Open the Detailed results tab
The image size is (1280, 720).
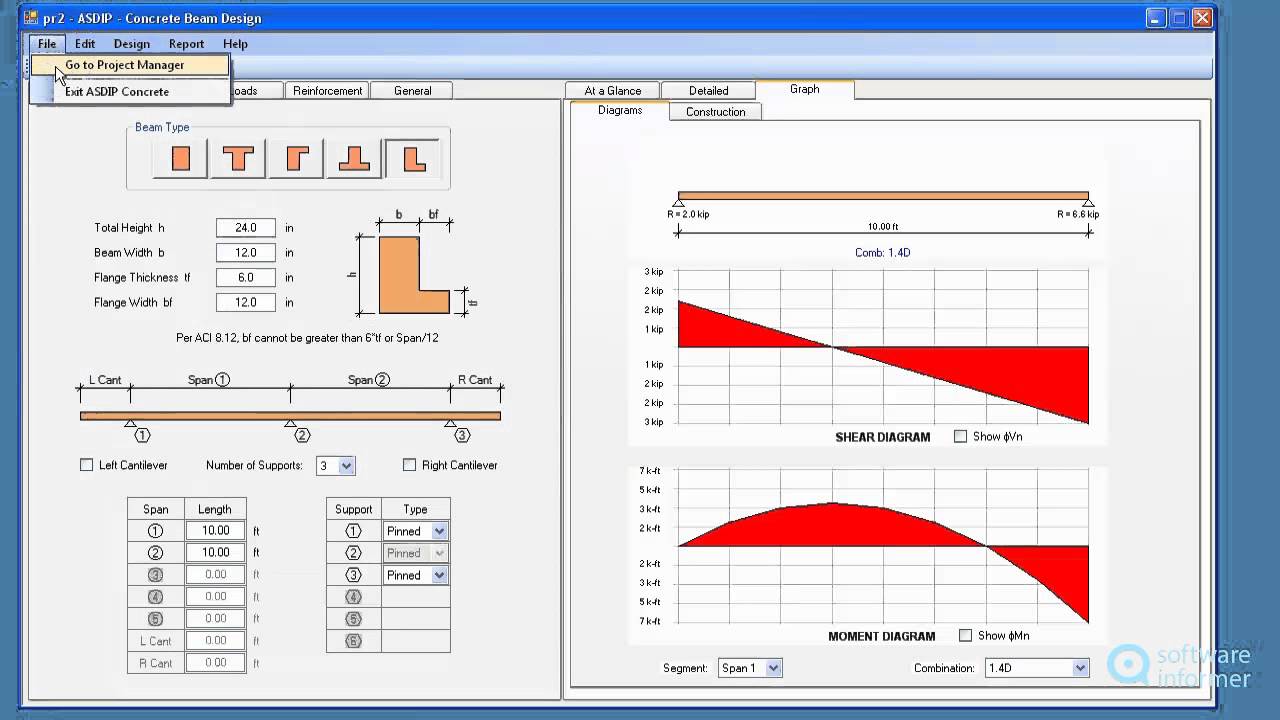click(x=708, y=91)
